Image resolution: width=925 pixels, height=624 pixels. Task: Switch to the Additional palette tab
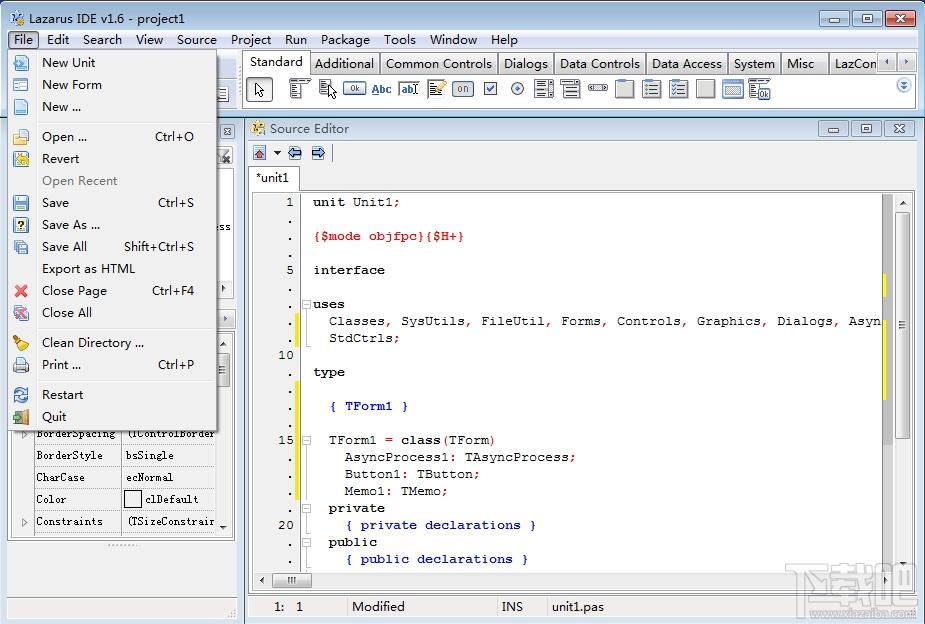point(344,64)
